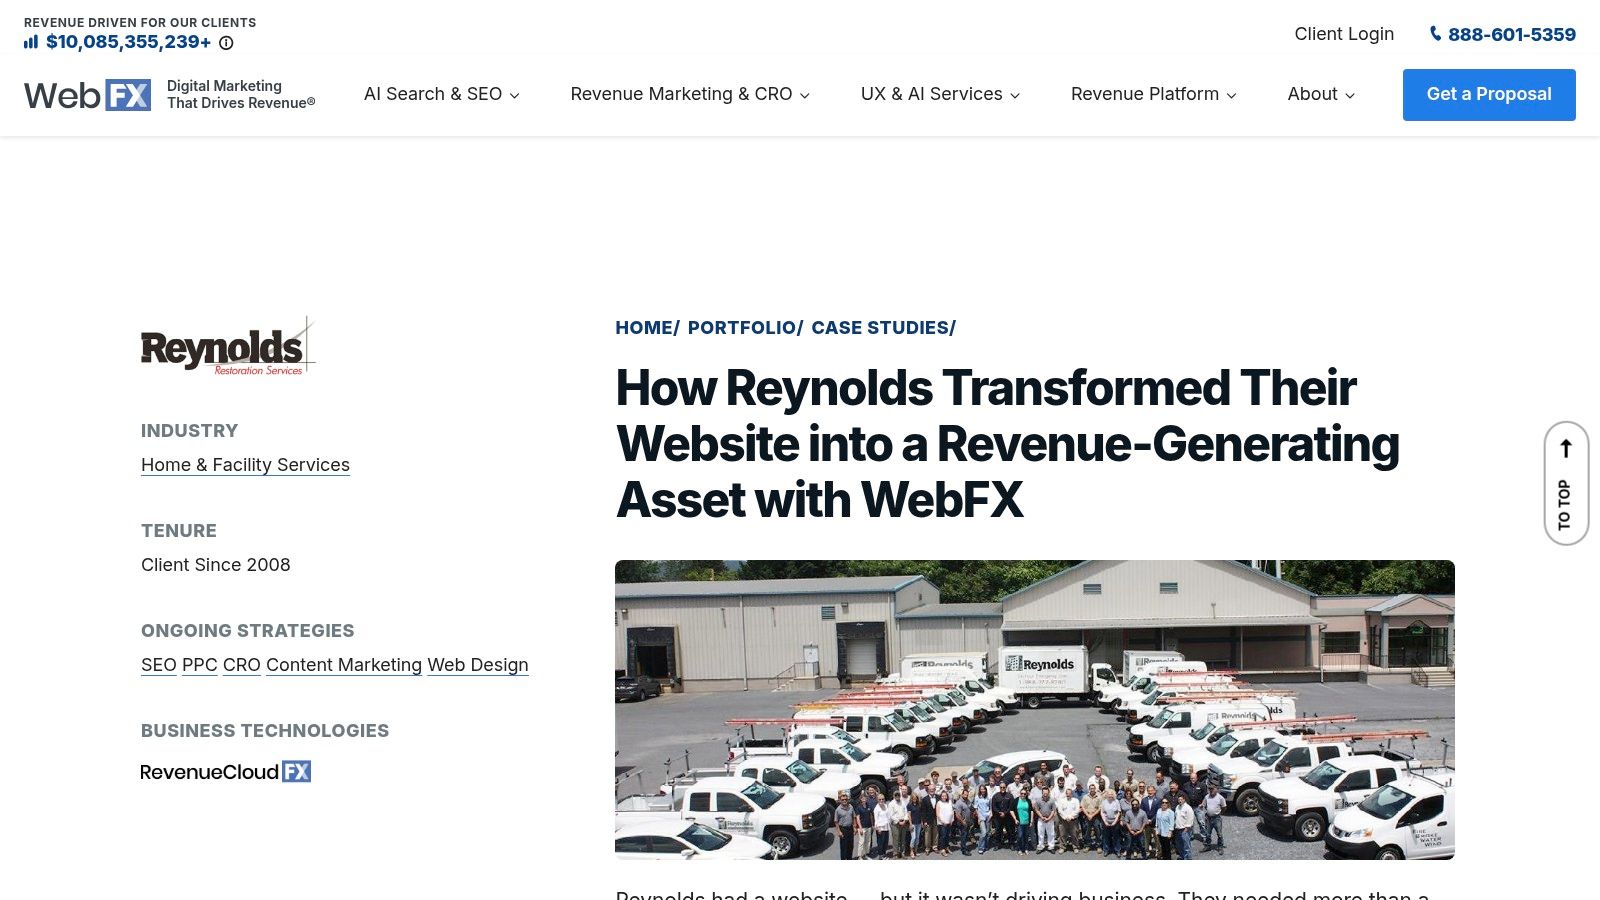Screen dimensions: 1600x900
Task: Open the Revenue Platform dropdown
Action: [1154, 94]
